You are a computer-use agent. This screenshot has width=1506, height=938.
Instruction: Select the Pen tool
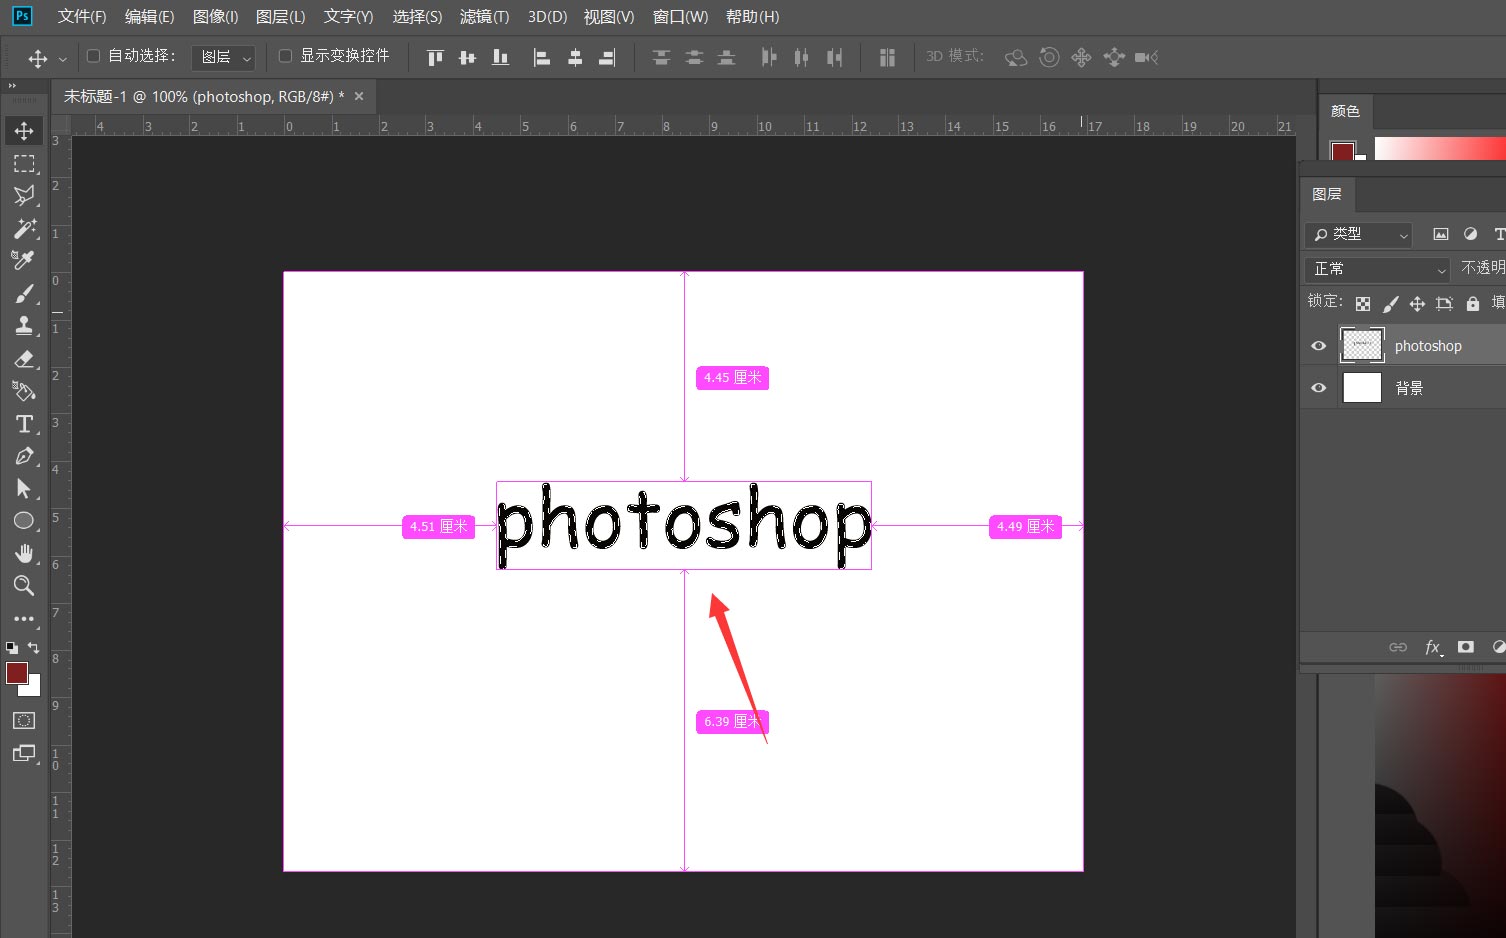tap(24, 456)
